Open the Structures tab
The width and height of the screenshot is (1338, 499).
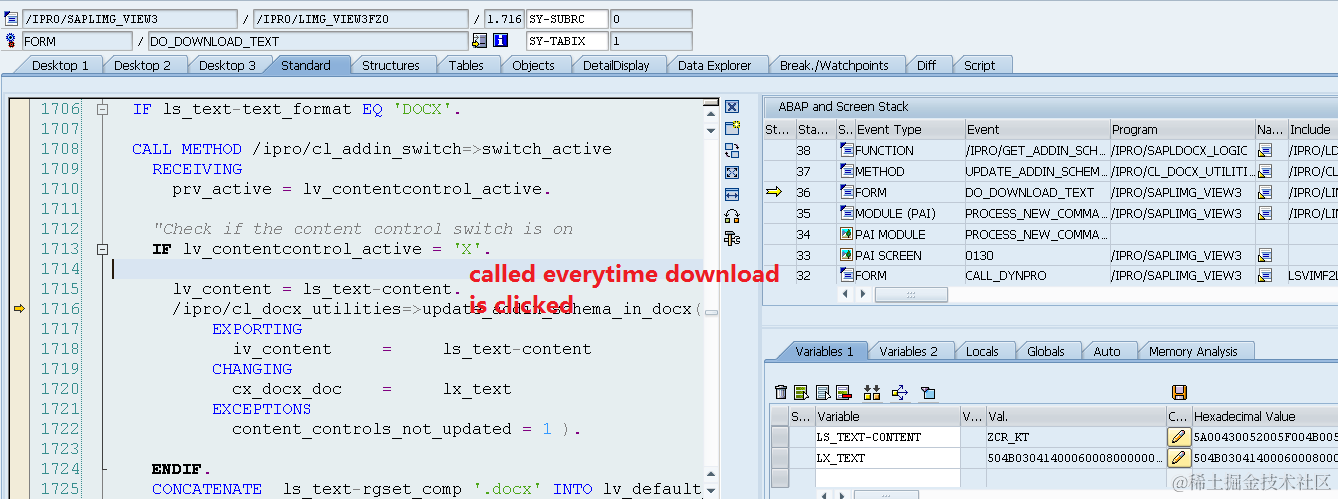(x=390, y=65)
